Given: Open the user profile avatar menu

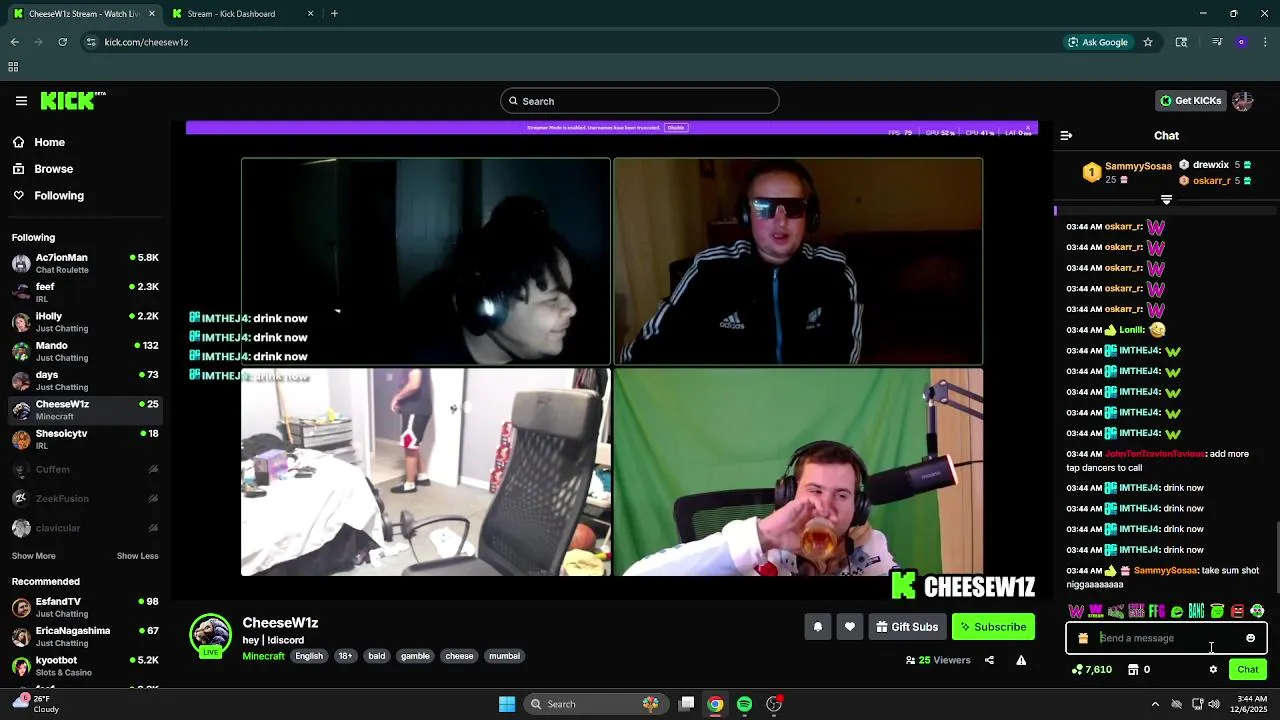Looking at the screenshot, I should click(x=1243, y=101).
